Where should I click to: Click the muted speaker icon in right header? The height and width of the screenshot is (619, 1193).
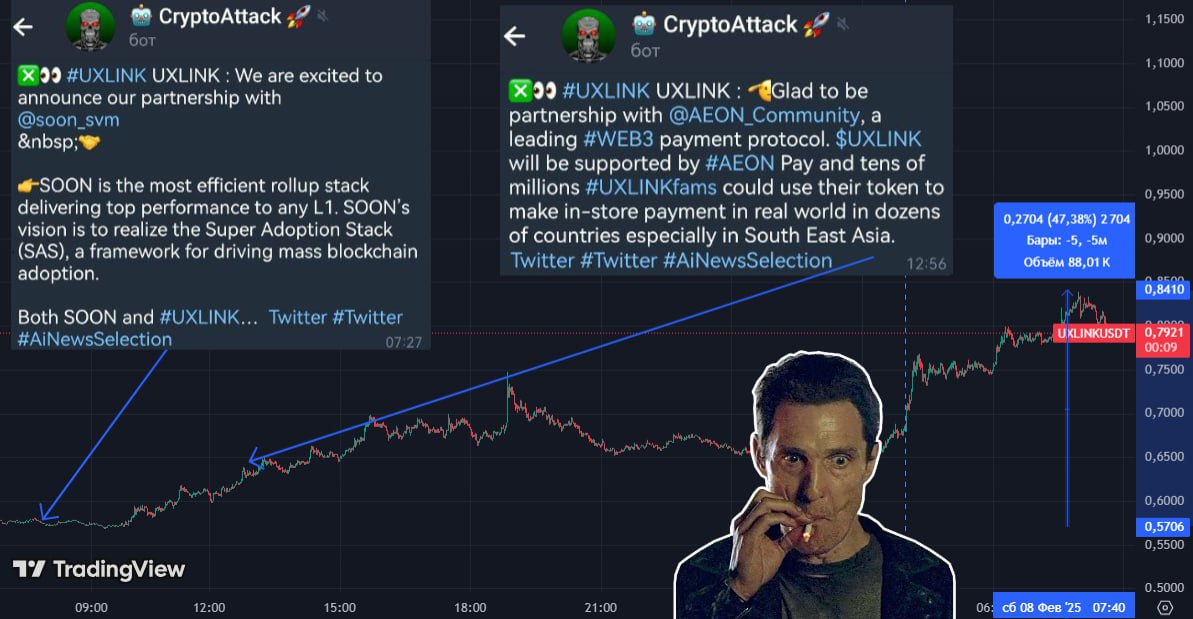tap(843, 24)
